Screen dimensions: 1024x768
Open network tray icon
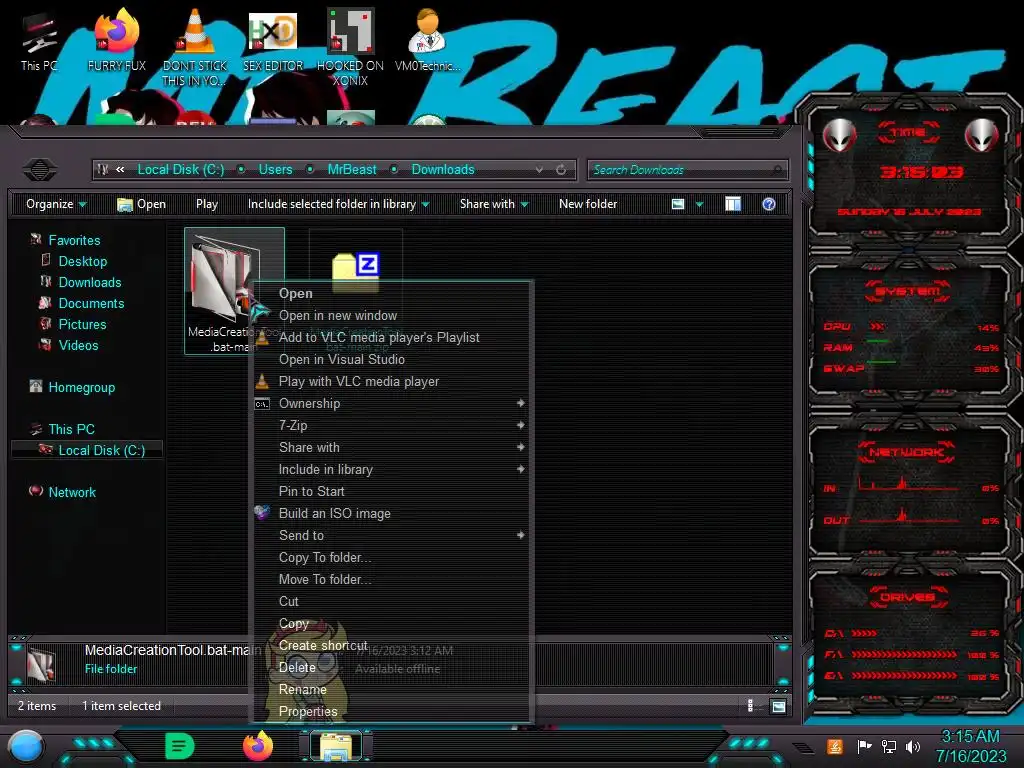tap(888, 746)
